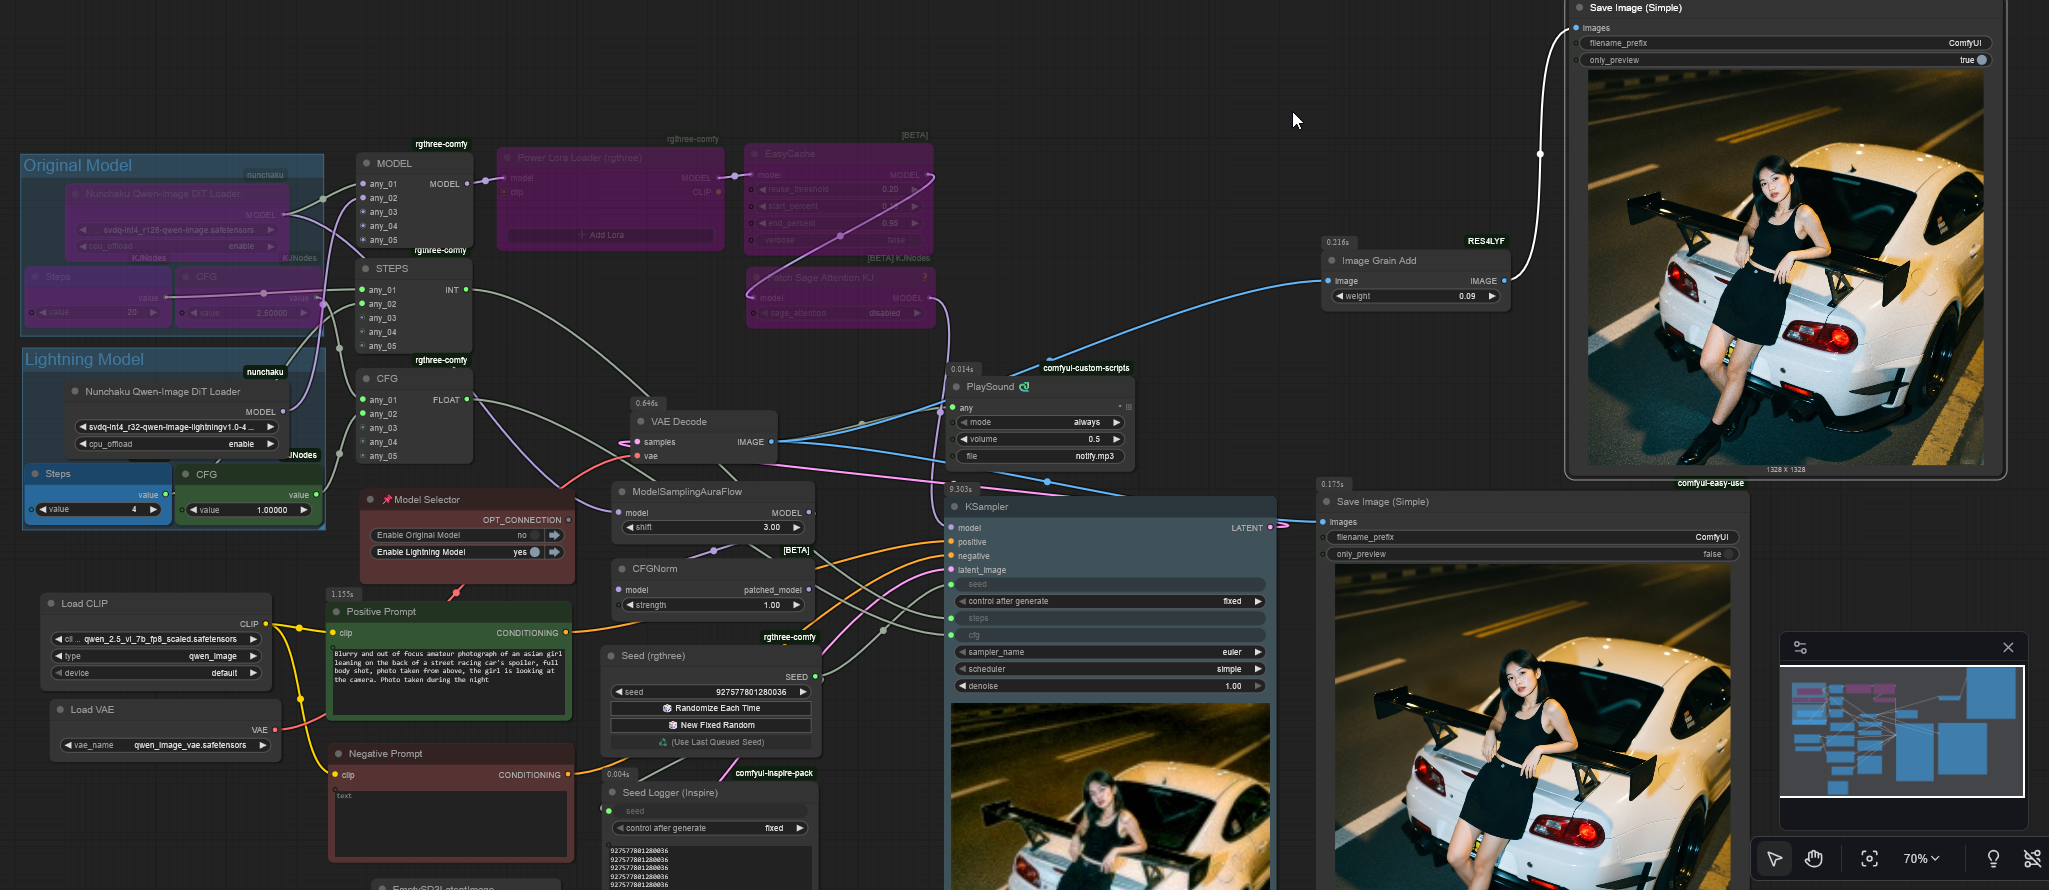Edit the PlaySound file notify.mp3 field
This screenshot has height=890, width=2049.
(1041, 456)
